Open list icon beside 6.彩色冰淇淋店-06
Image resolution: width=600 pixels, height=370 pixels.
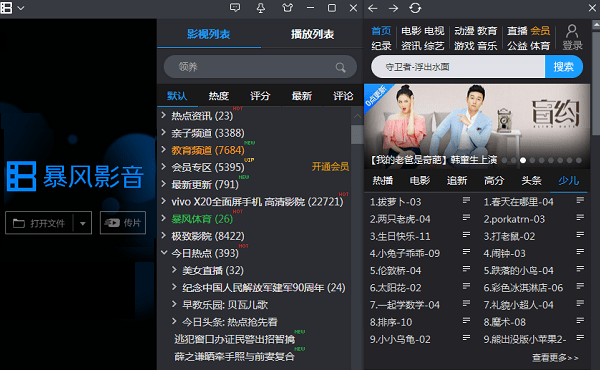[x=580, y=286]
